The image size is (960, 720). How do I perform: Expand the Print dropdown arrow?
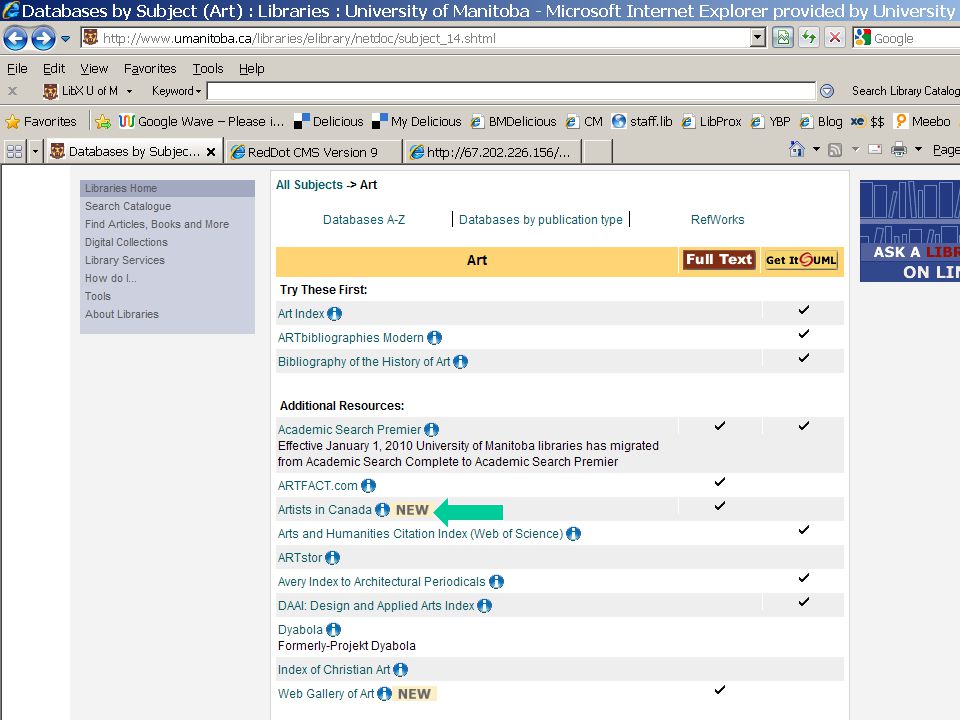918,149
